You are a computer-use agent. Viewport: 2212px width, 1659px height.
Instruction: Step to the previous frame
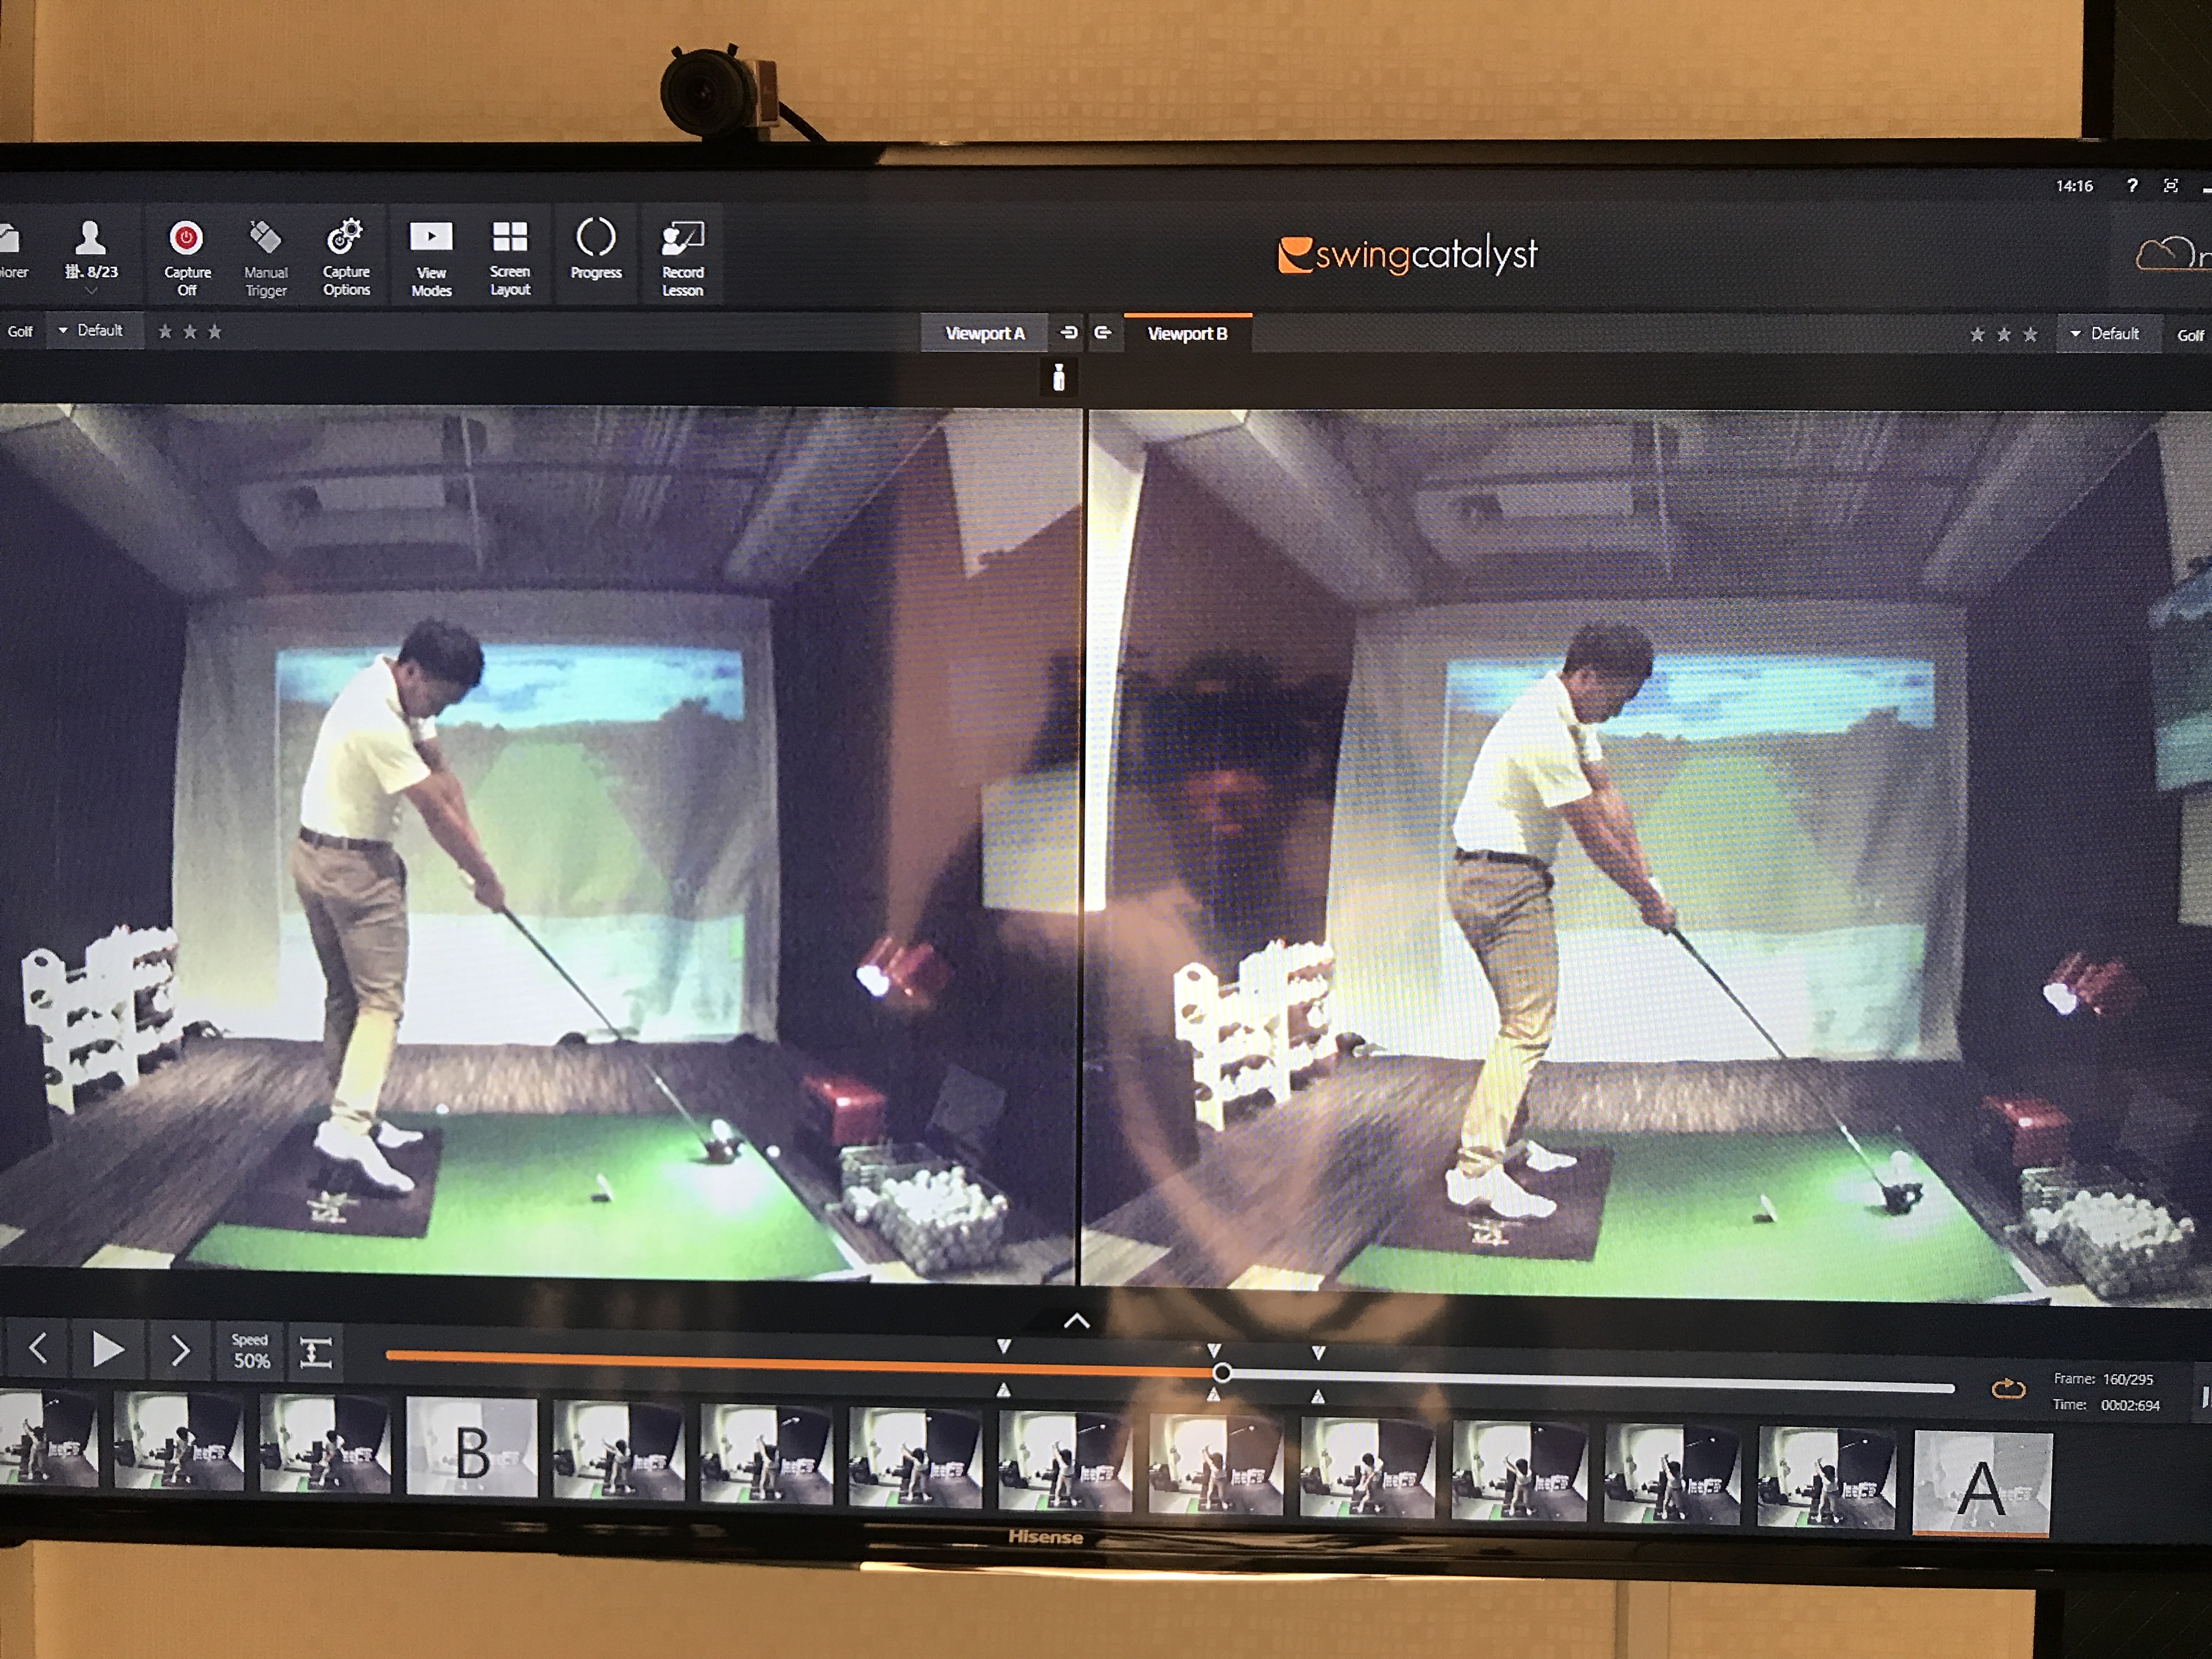(x=38, y=1349)
